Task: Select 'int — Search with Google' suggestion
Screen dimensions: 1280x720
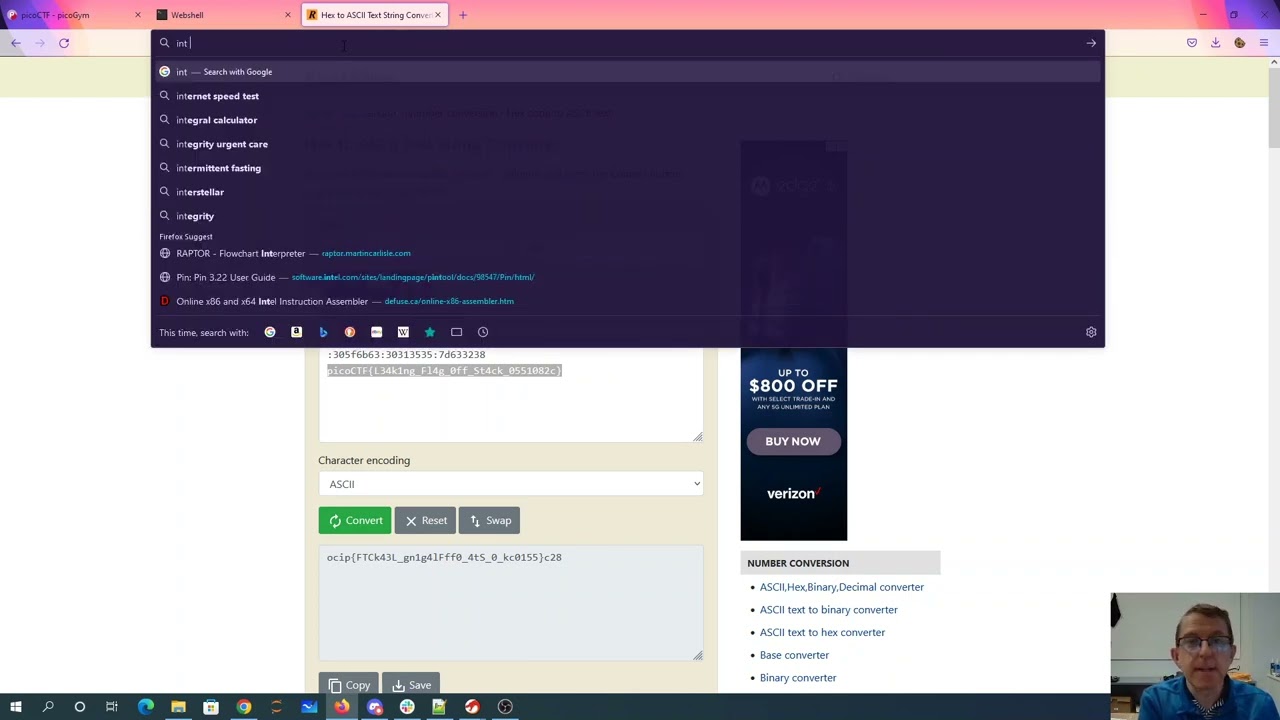Action: pos(628,72)
